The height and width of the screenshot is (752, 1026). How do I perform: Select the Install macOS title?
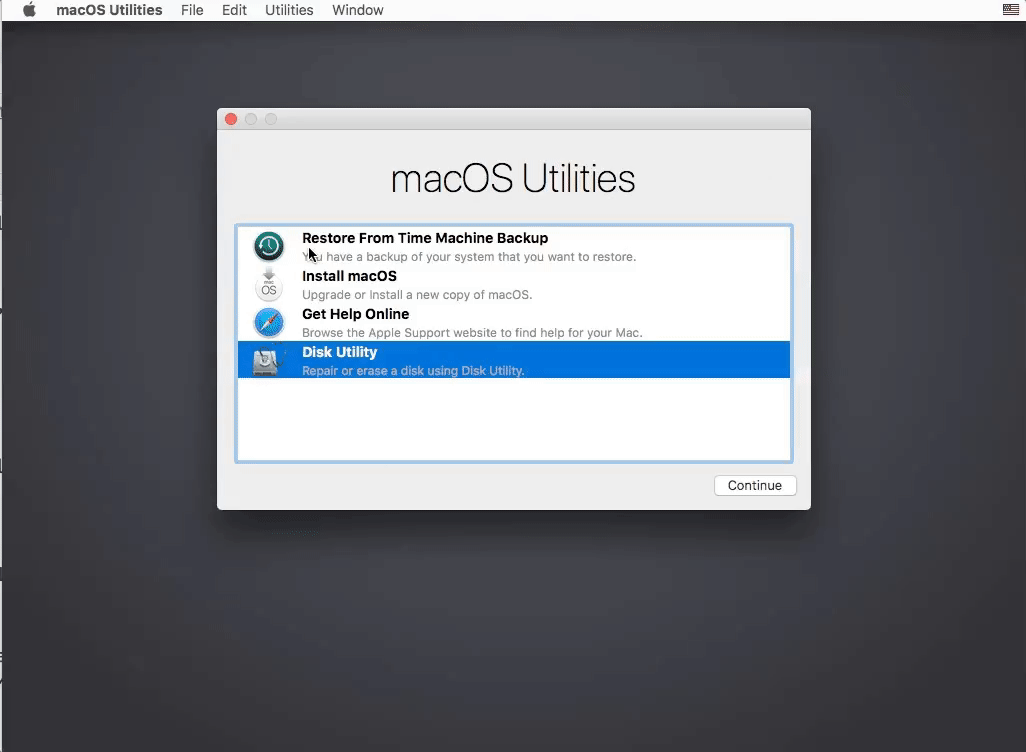click(x=349, y=276)
